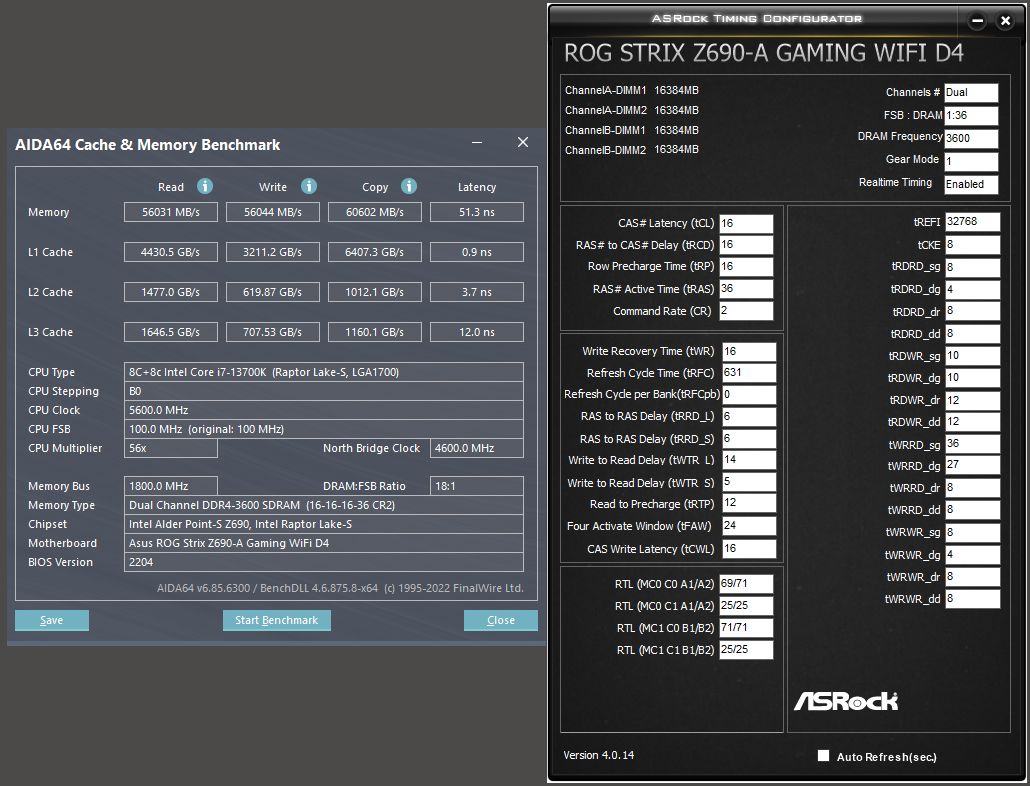Select L3 Cache Latency 12.0 ns field
The height and width of the screenshot is (786, 1030).
[477, 332]
